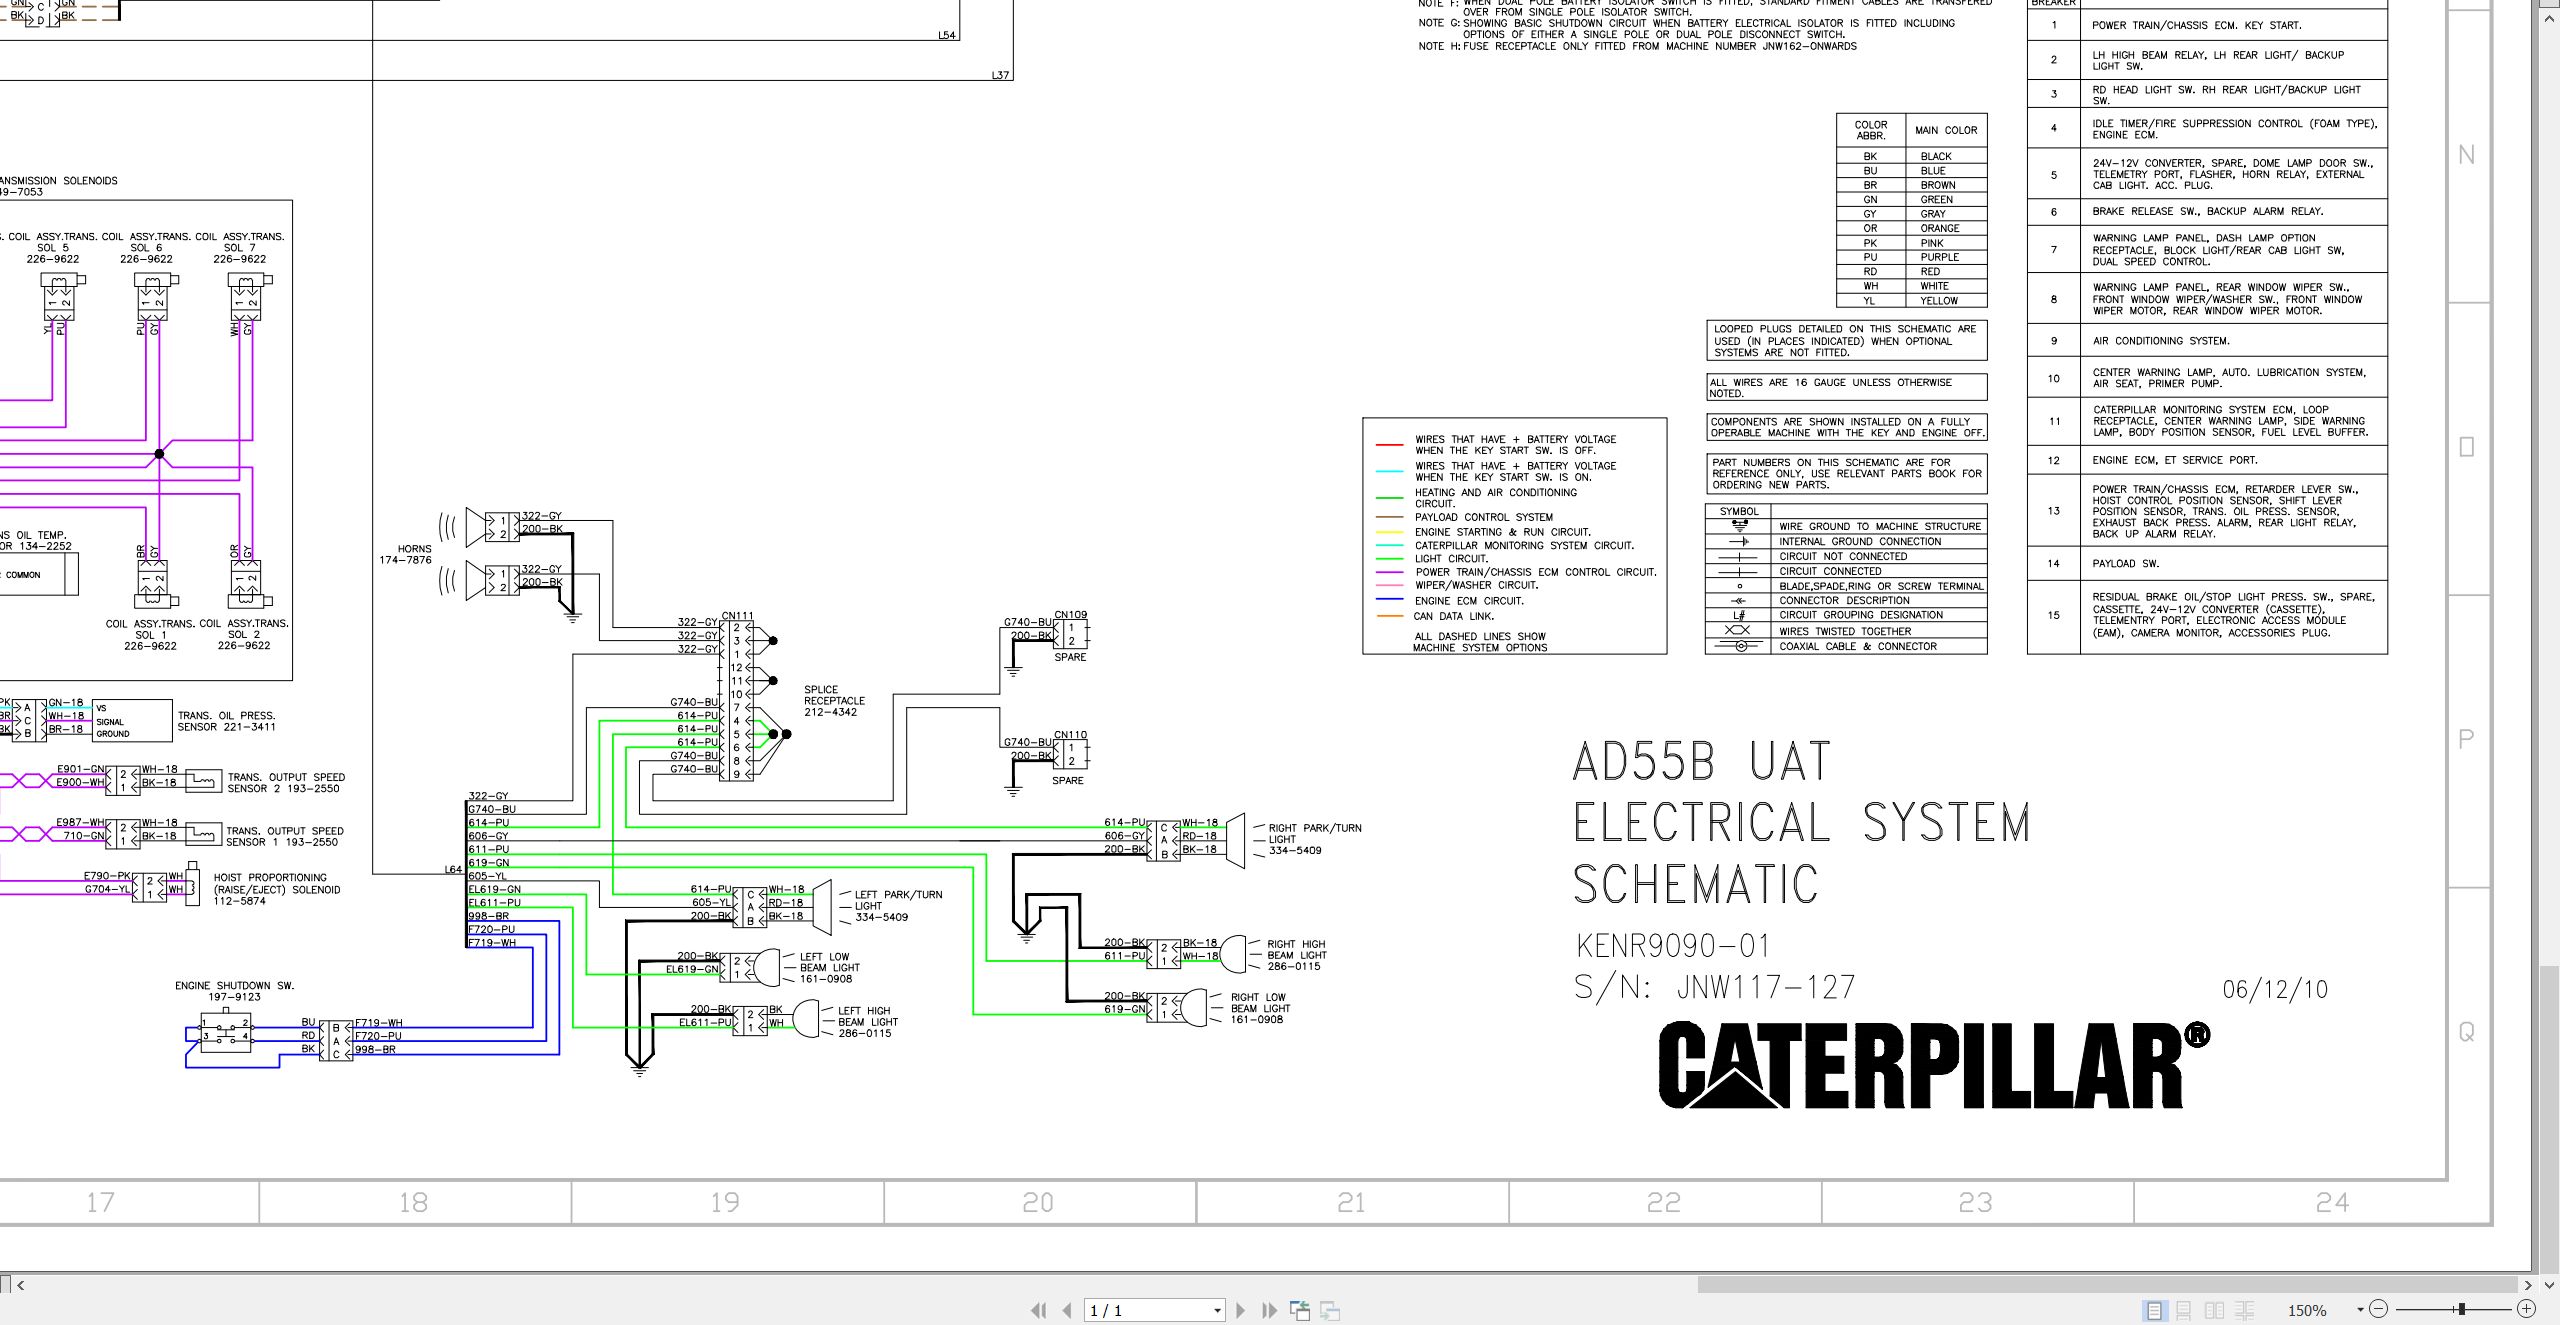Click COAXIAL CABLE & CONNECTOR symbol row
2560x1325 pixels.
(x=1846, y=646)
